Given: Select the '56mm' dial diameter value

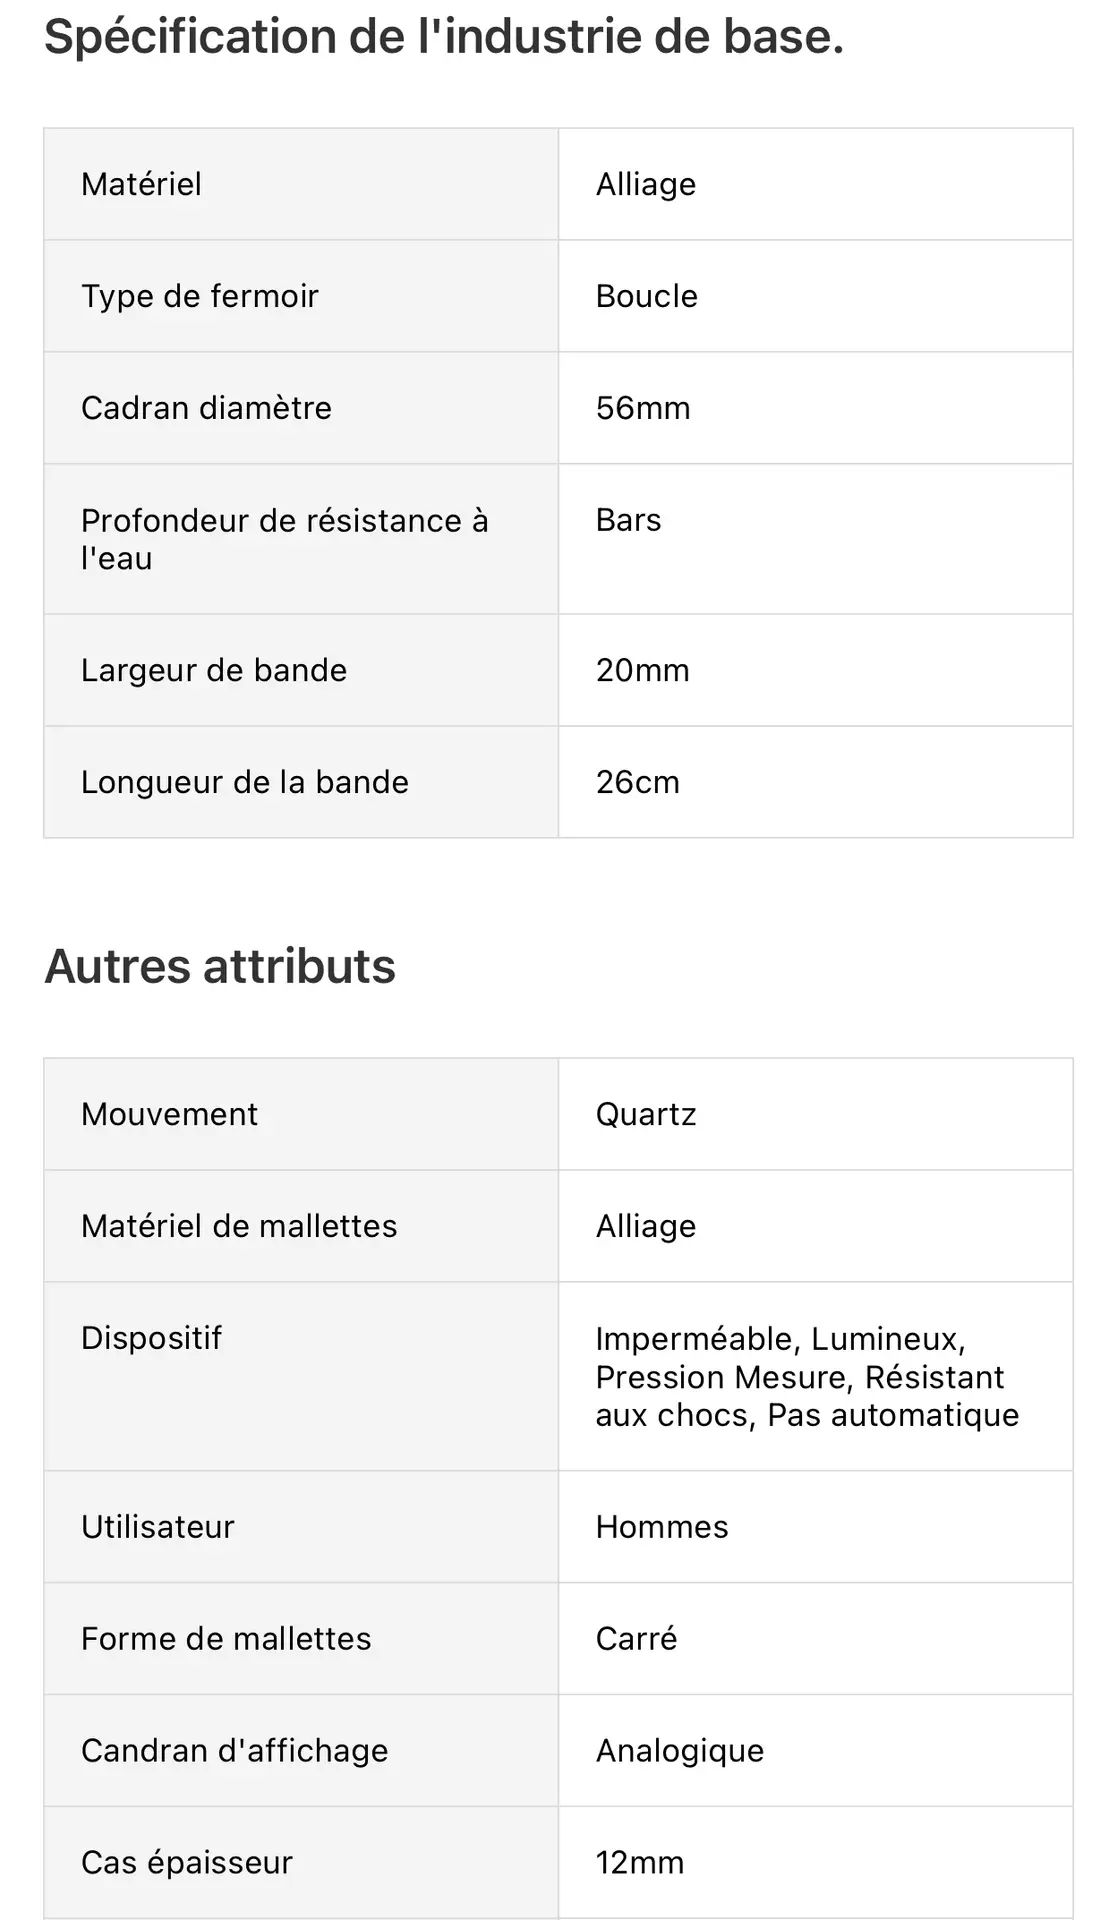Looking at the screenshot, I should 642,409.
